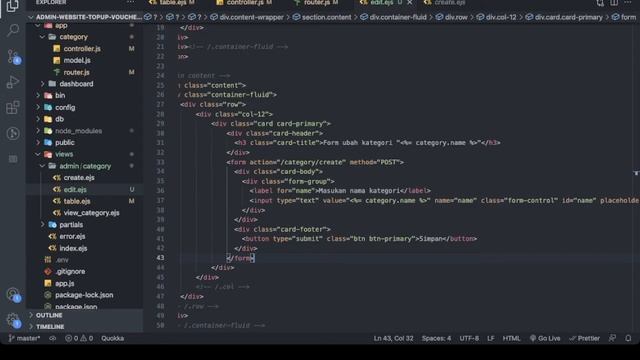640x360 pixels.
Task: Expand the public folder
Action: tap(64, 143)
